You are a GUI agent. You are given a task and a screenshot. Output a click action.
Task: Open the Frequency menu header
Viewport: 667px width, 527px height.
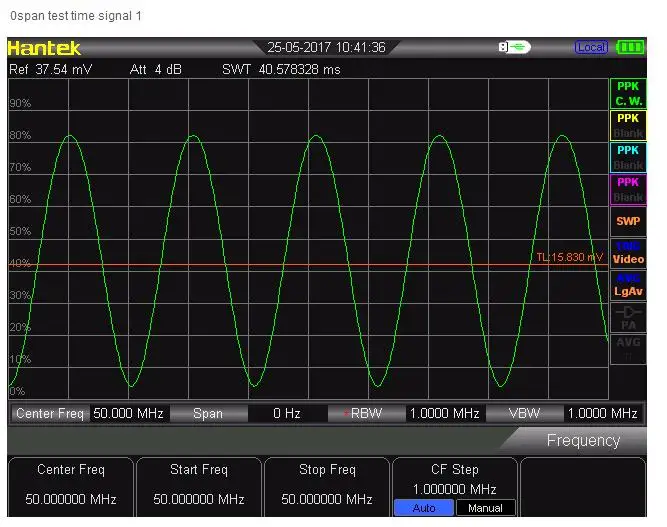tap(582, 440)
